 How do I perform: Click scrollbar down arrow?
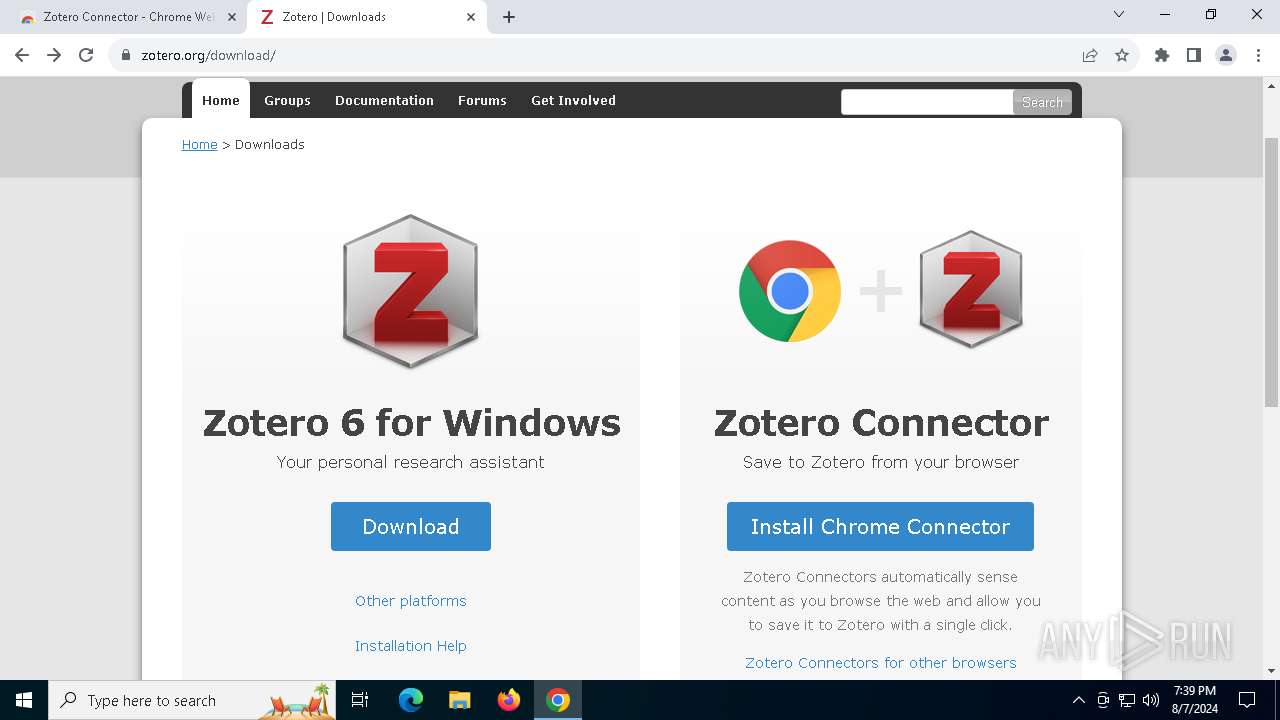pyautogui.click(x=1271, y=670)
